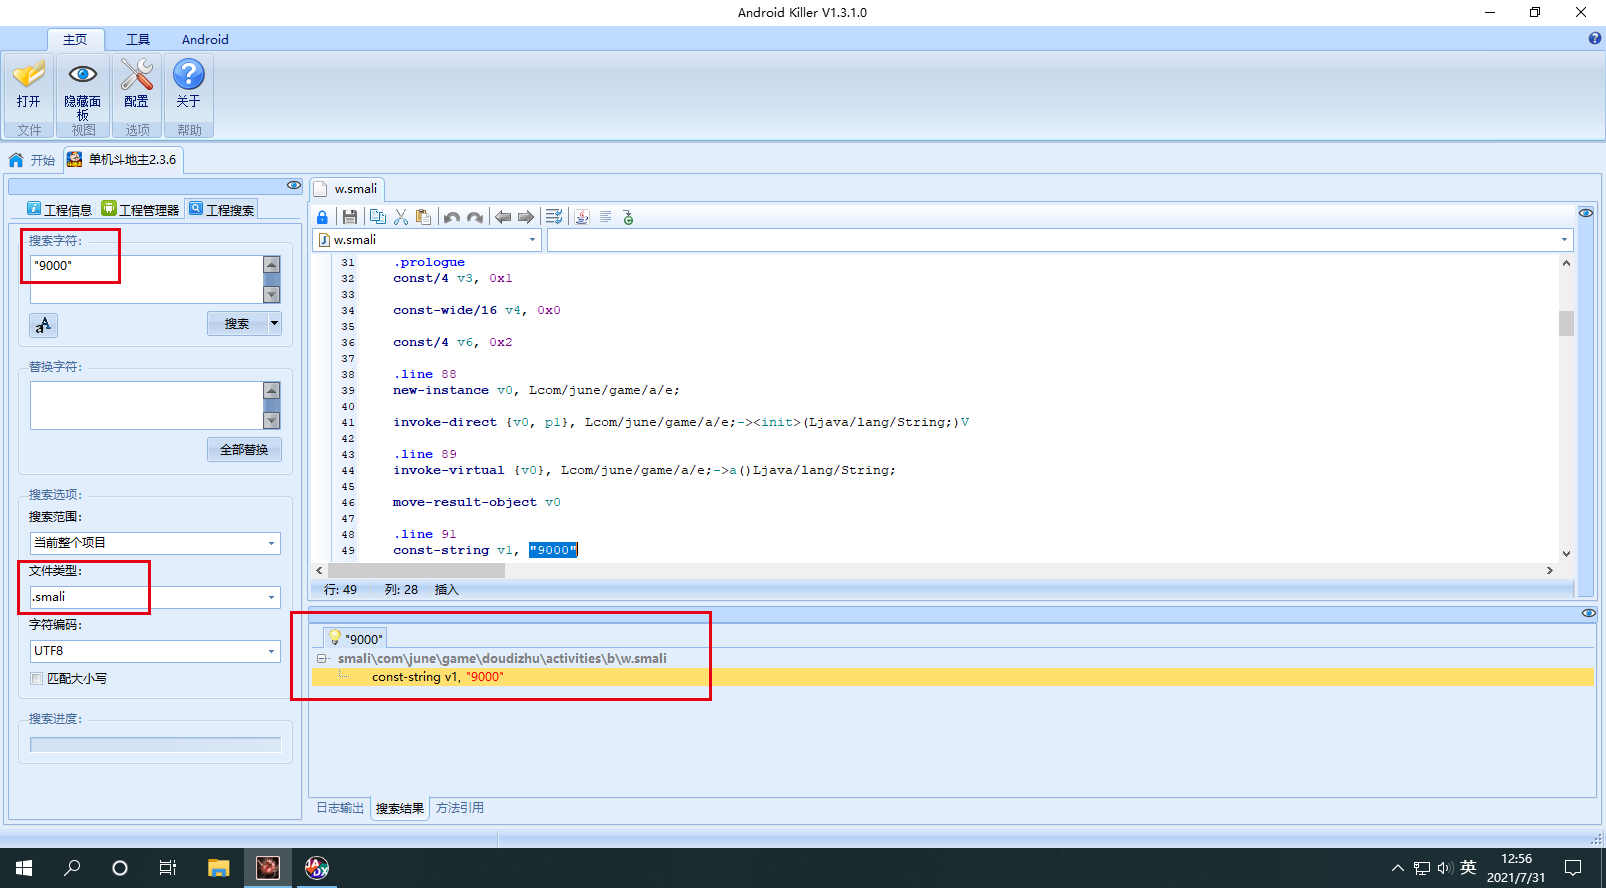Click replace box scroll-up arrow

click(271, 390)
